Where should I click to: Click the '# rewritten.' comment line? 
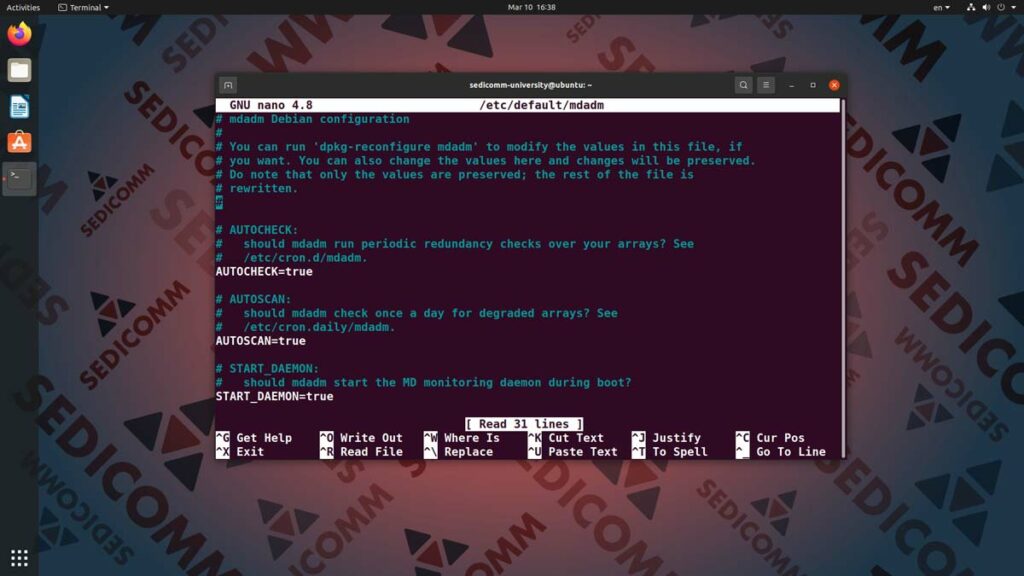[257, 188]
